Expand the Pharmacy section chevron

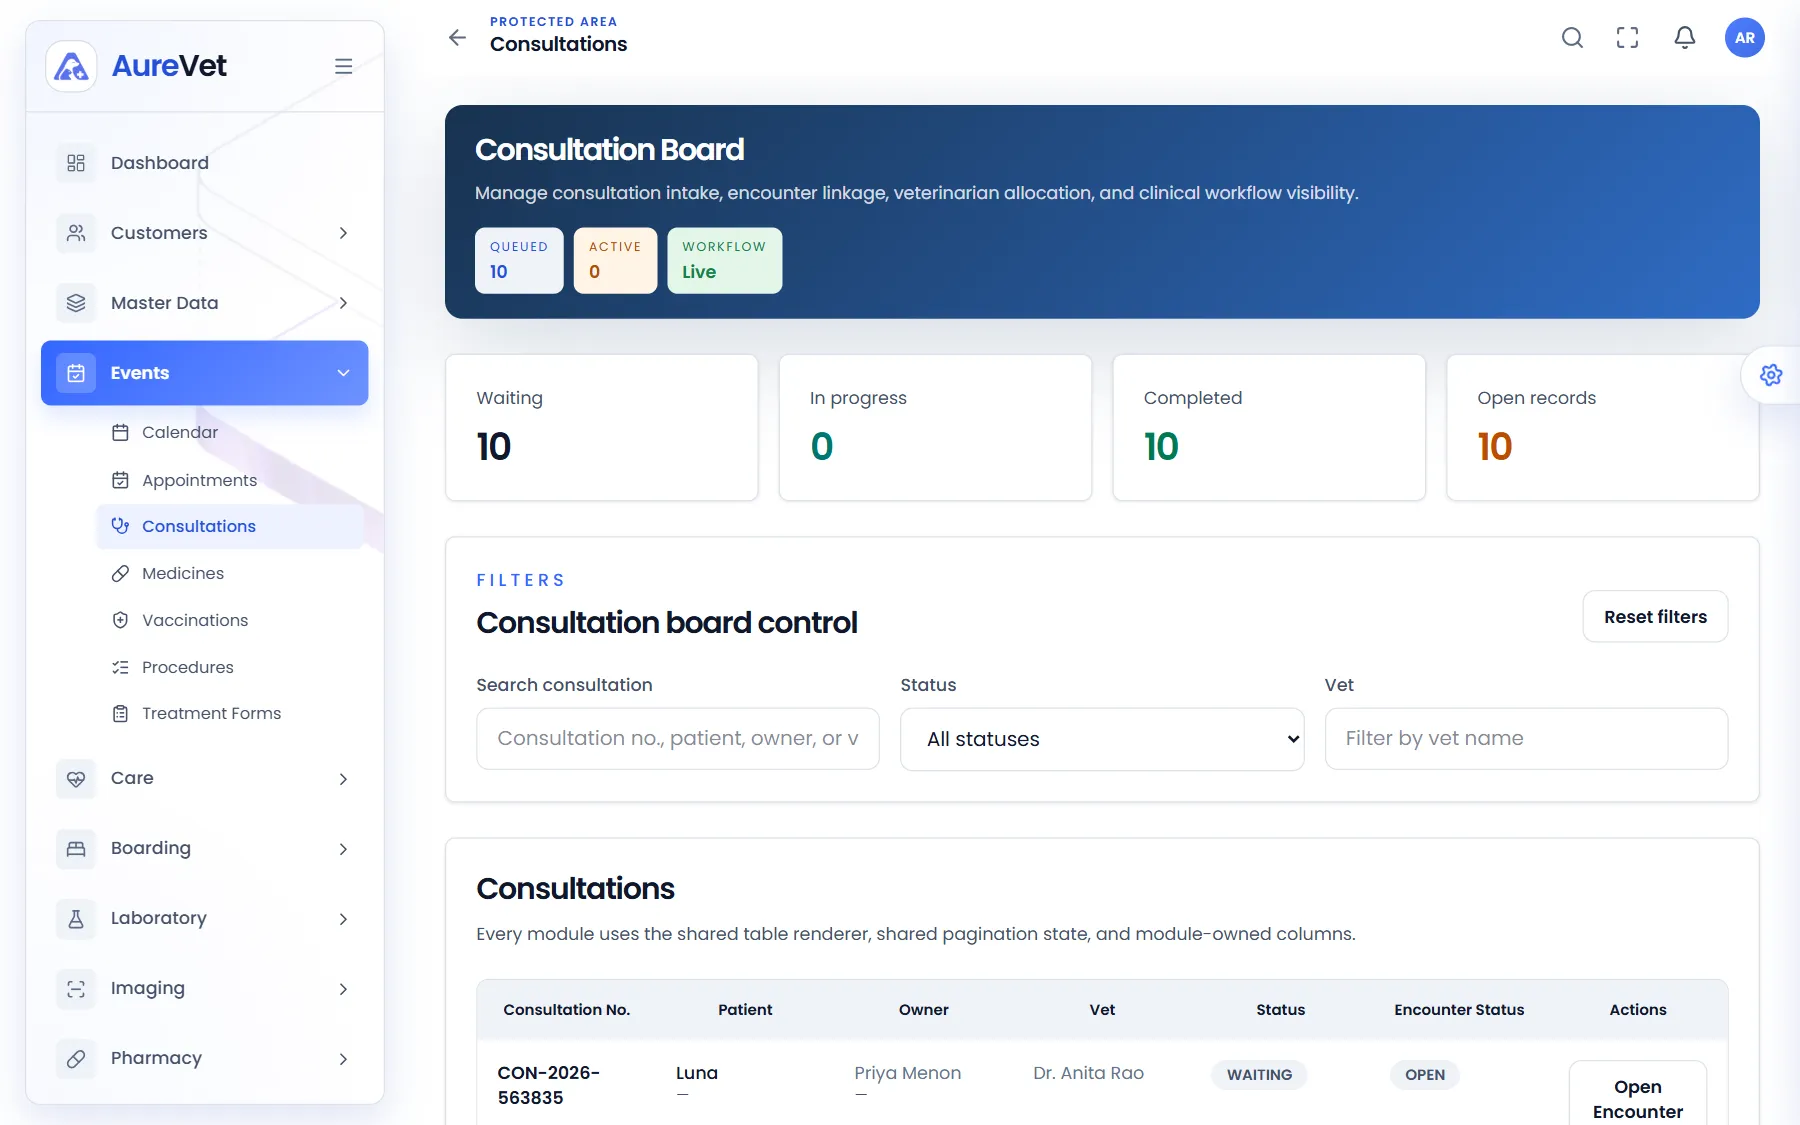343,1059
